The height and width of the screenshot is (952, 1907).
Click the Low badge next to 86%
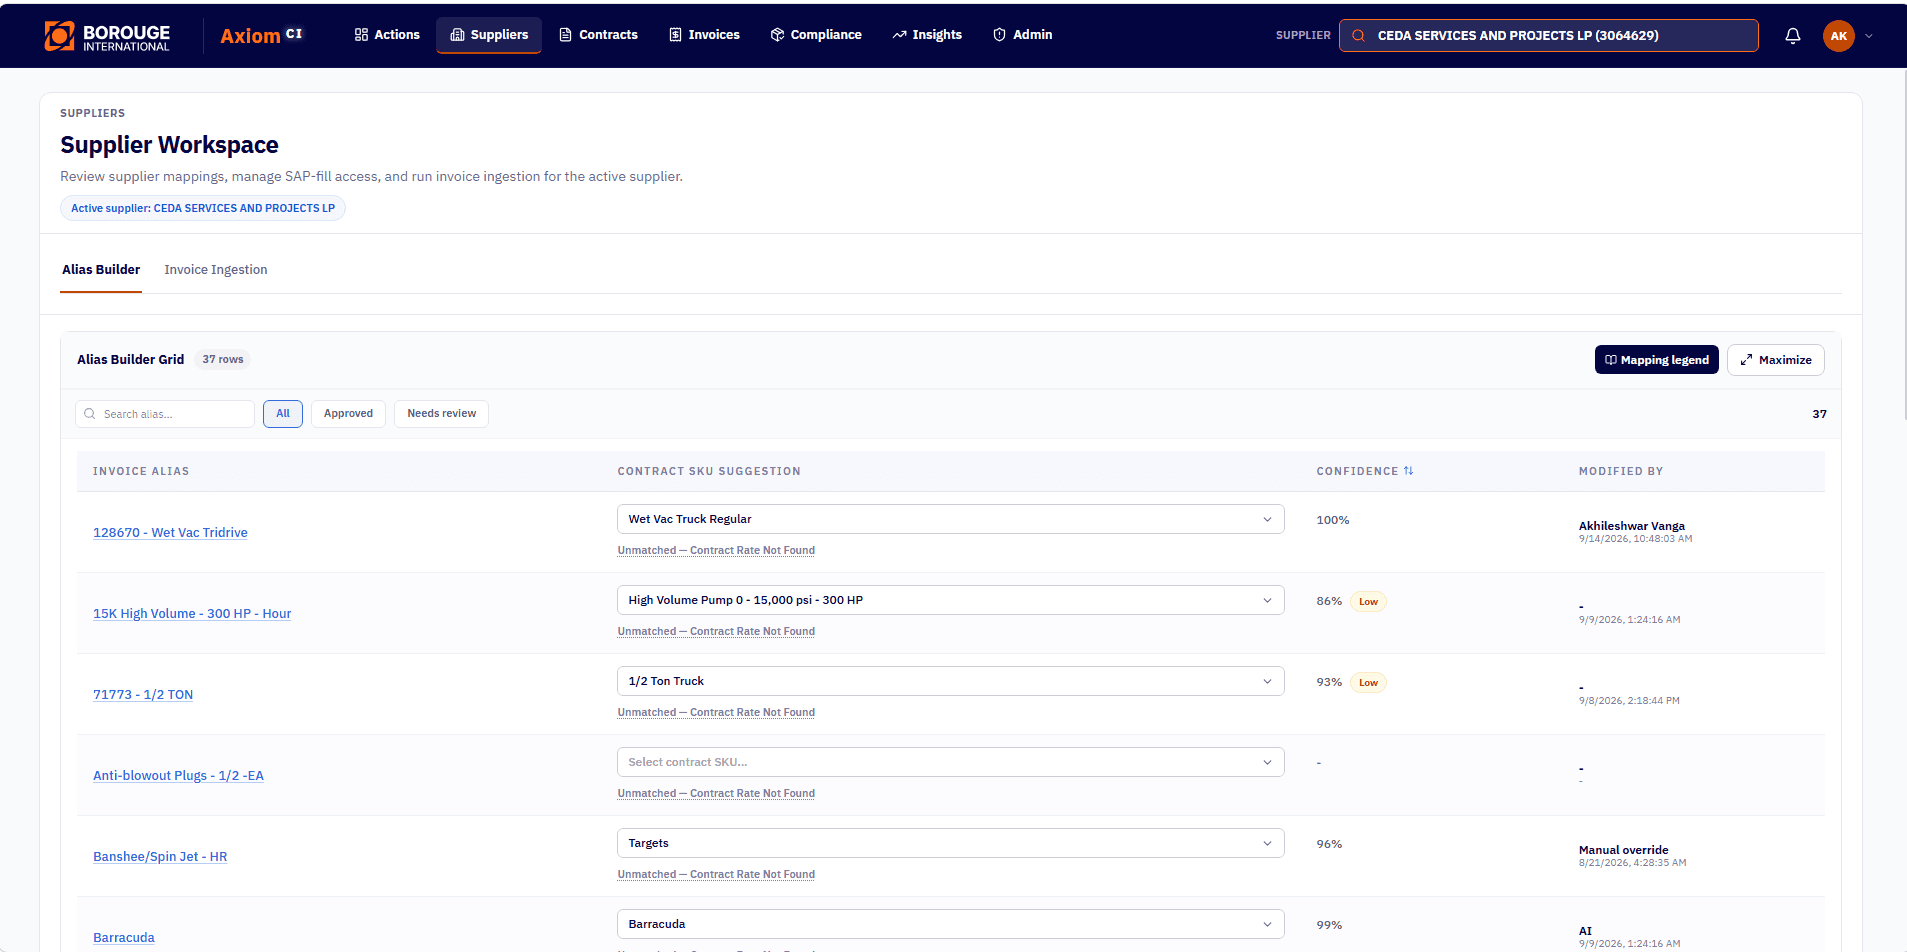pyautogui.click(x=1368, y=602)
